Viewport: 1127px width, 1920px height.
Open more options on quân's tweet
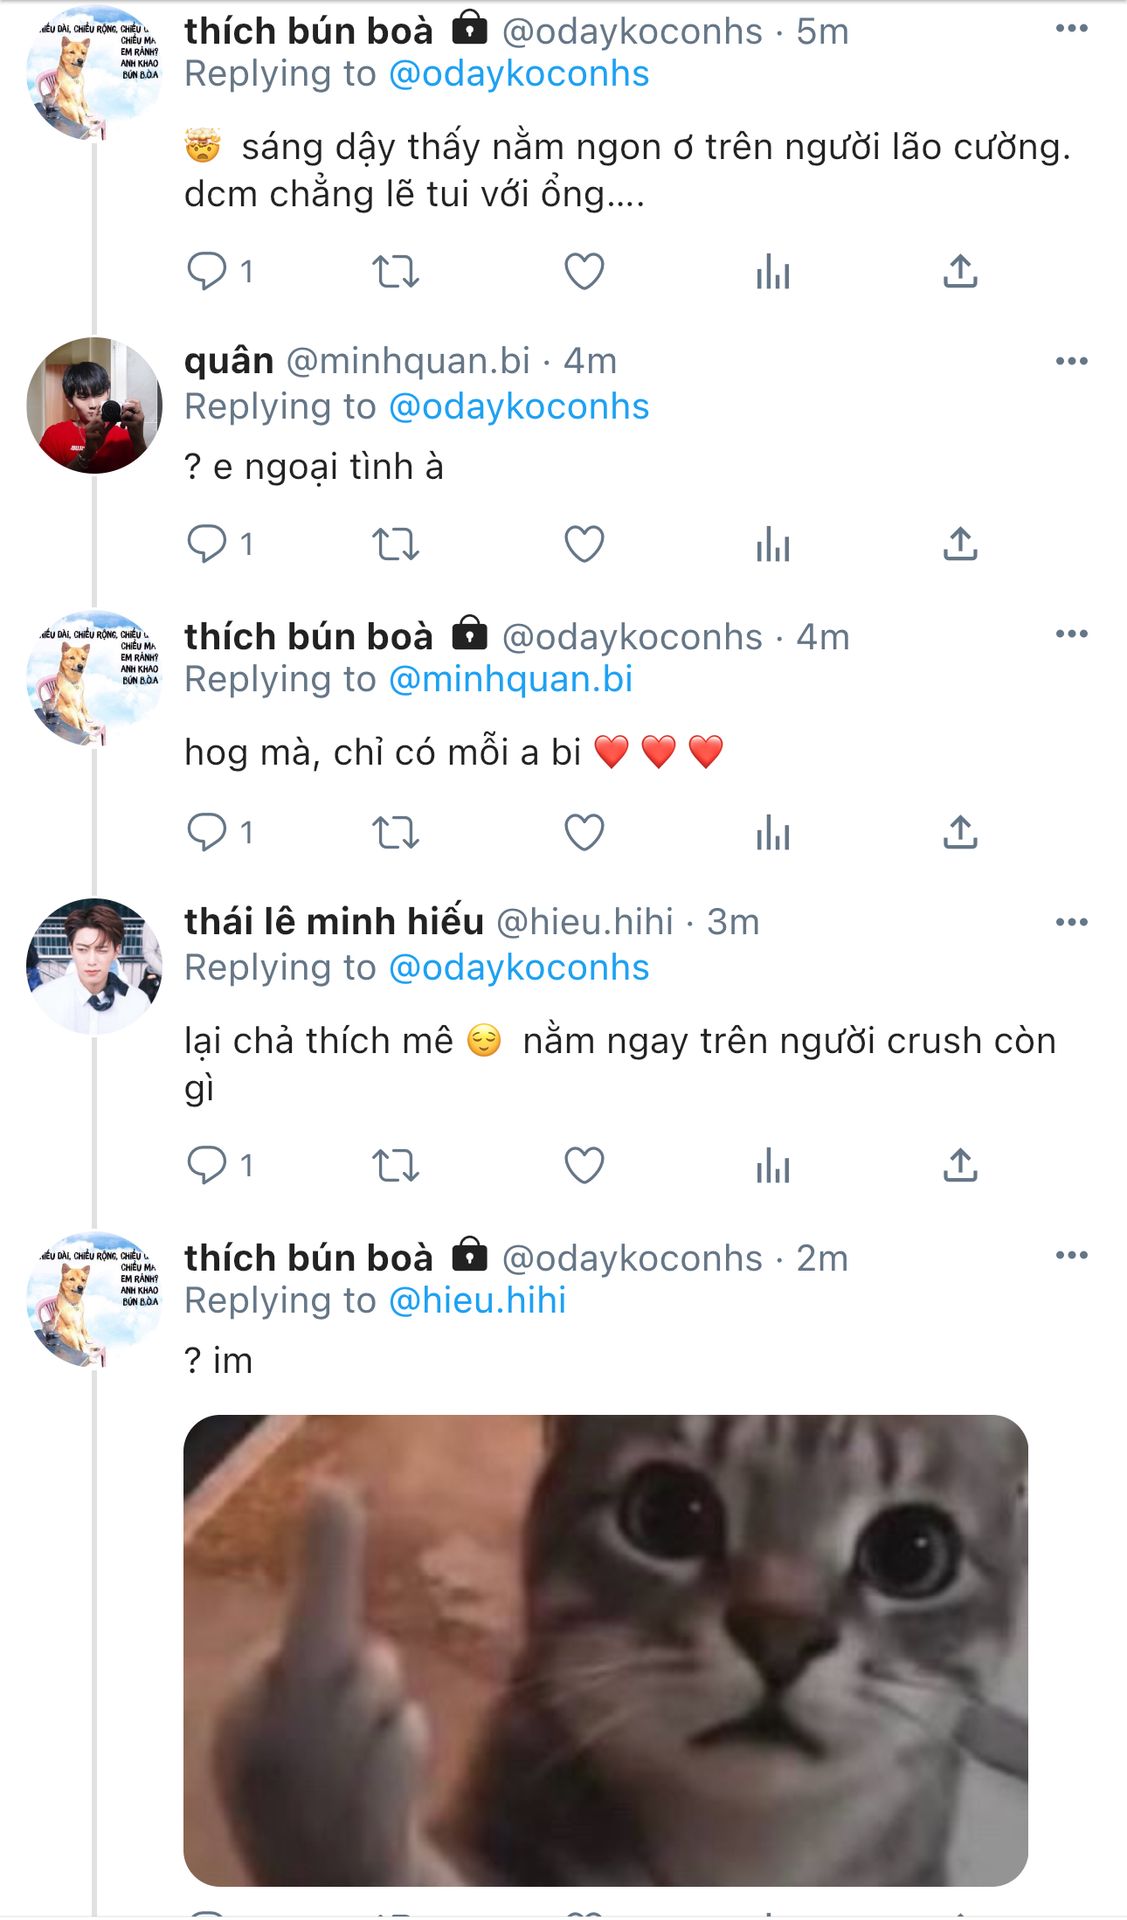click(x=1071, y=361)
